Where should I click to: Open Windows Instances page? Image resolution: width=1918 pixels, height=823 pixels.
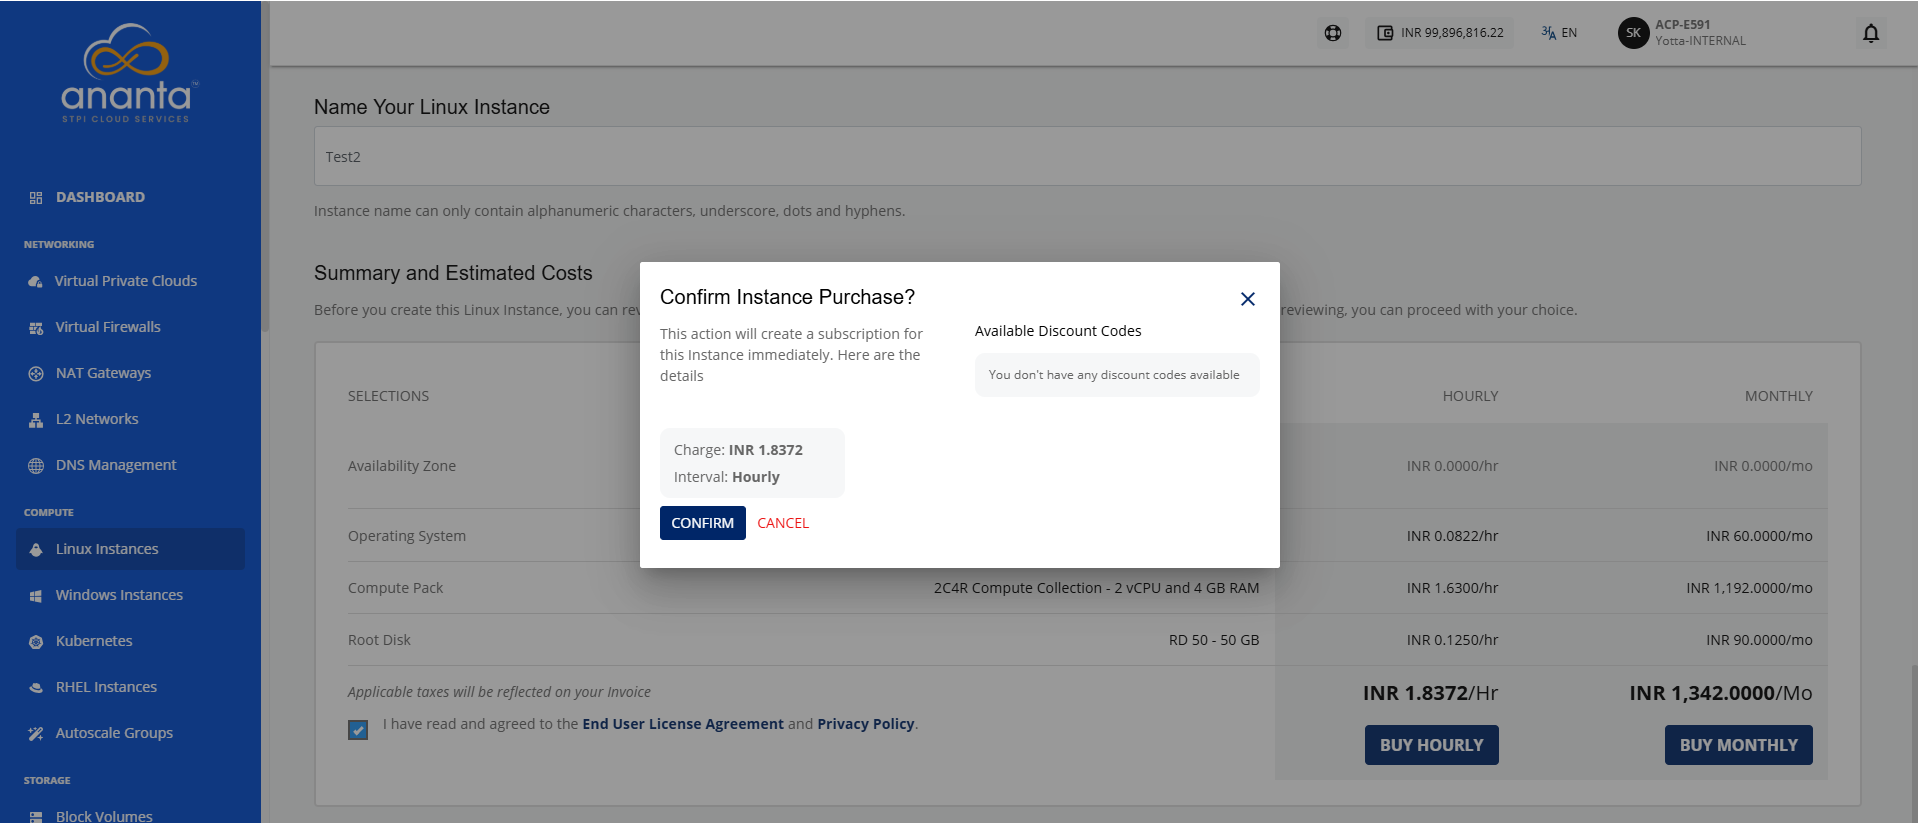click(x=119, y=595)
